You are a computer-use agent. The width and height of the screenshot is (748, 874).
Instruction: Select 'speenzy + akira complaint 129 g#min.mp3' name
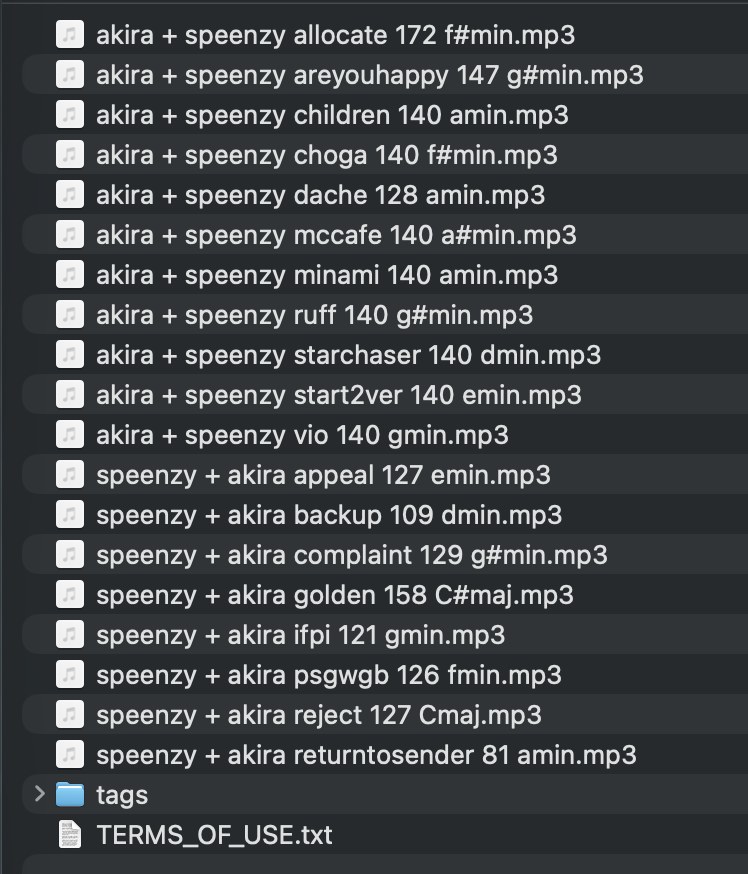click(x=352, y=555)
